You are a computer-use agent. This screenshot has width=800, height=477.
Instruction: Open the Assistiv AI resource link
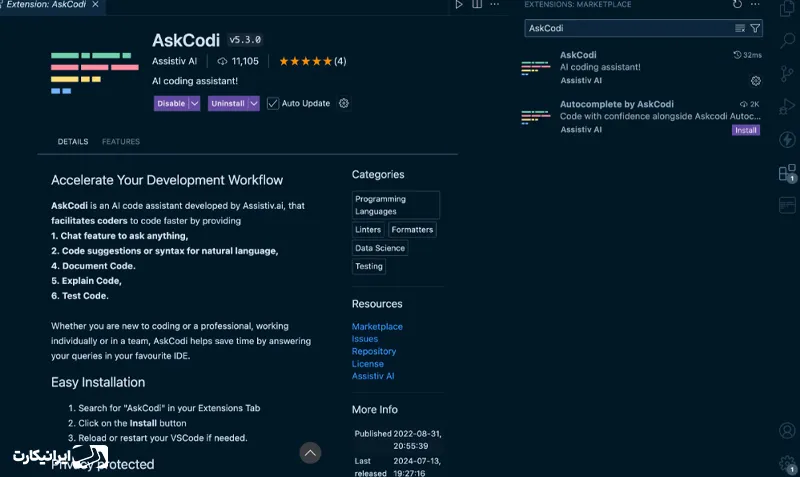tap(373, 376)
